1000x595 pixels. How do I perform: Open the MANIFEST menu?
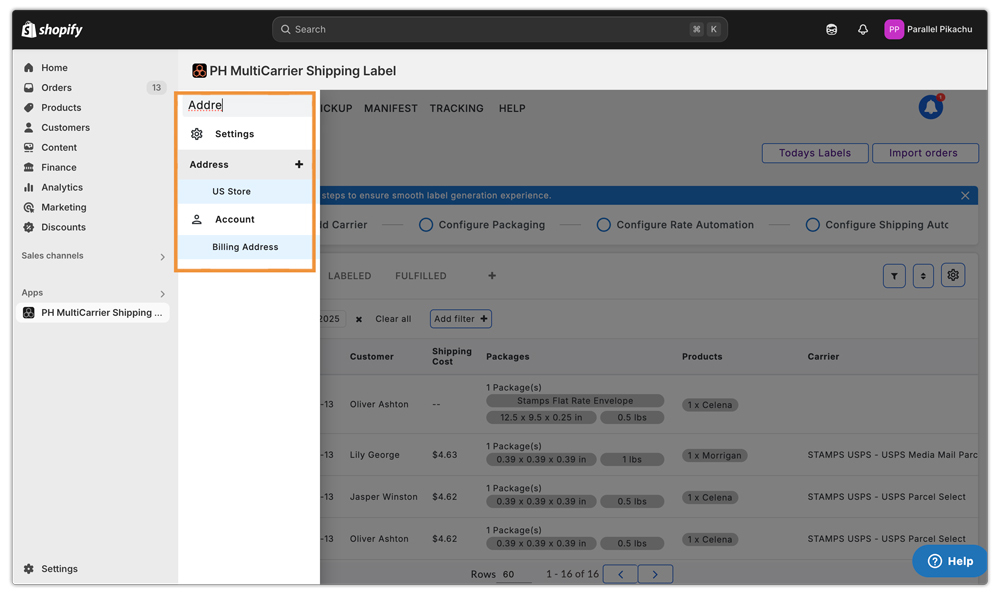pos(390,108)
